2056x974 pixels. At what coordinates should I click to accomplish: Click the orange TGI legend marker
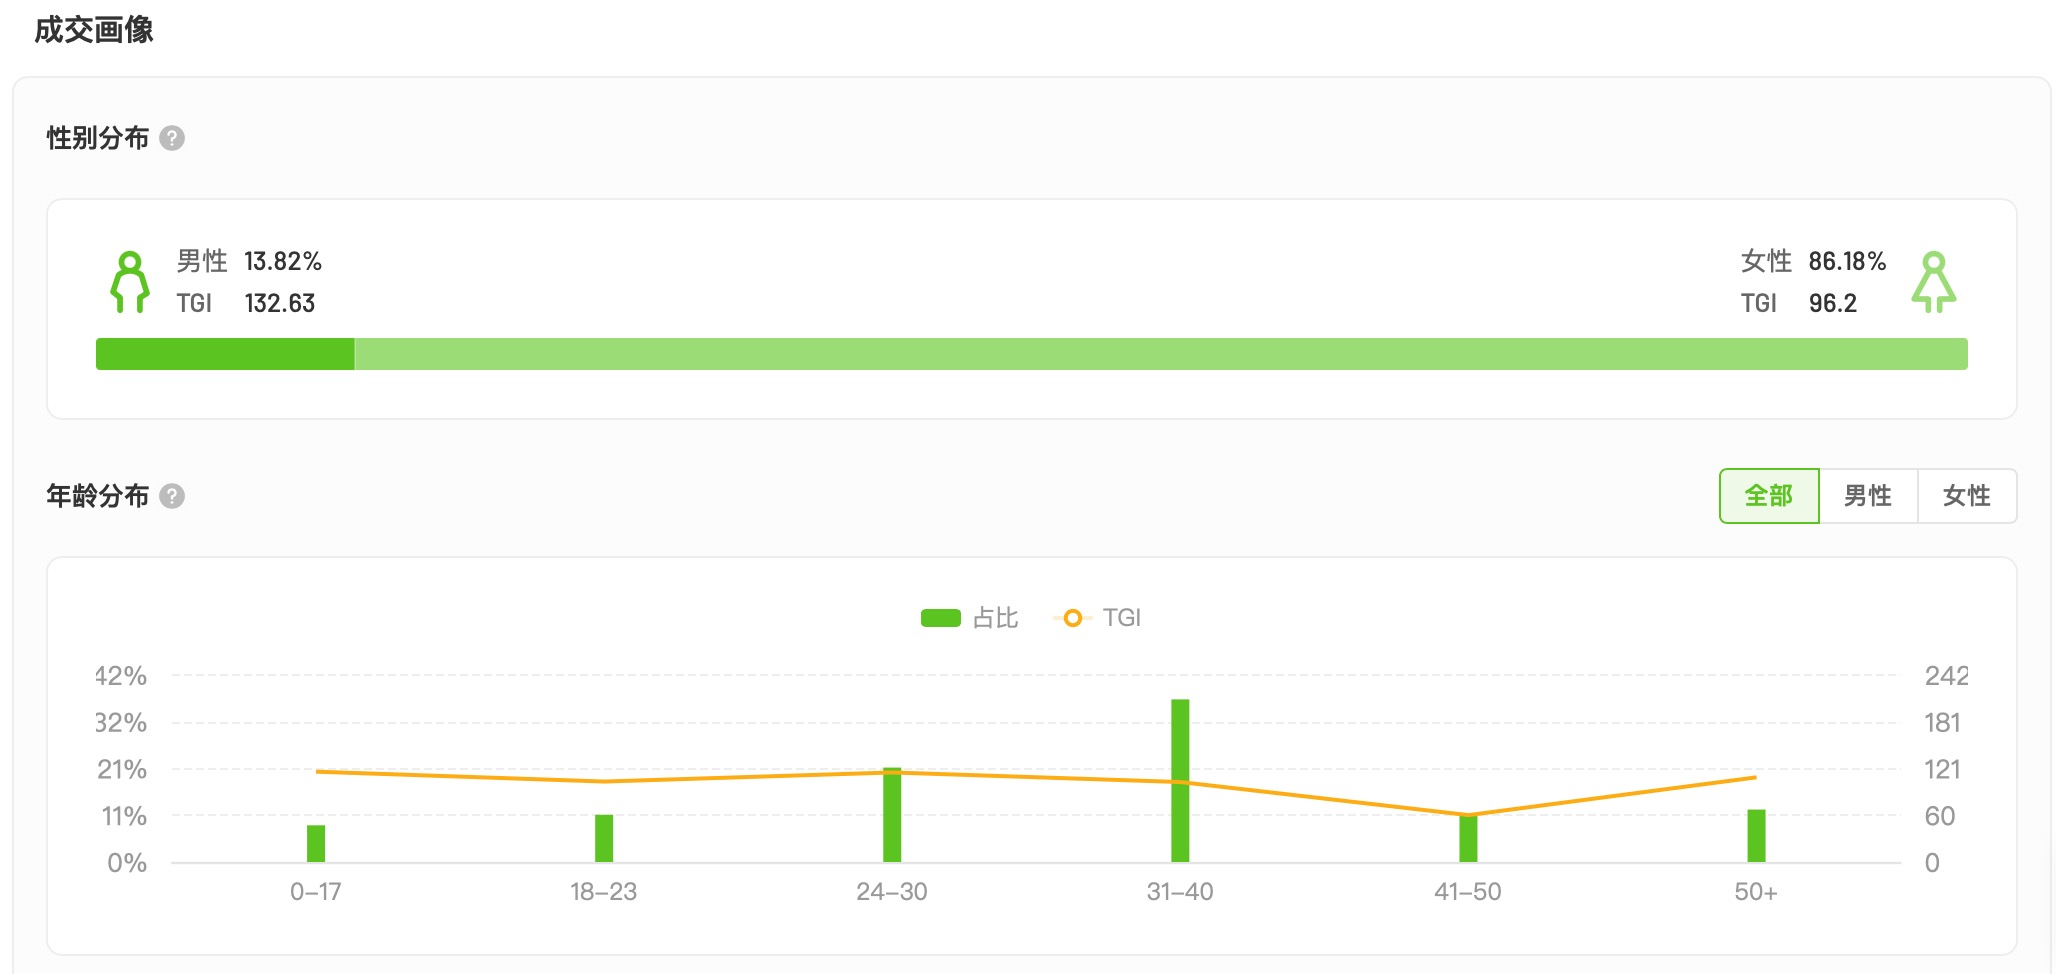pyautogui.click(x=1072, y=618)
